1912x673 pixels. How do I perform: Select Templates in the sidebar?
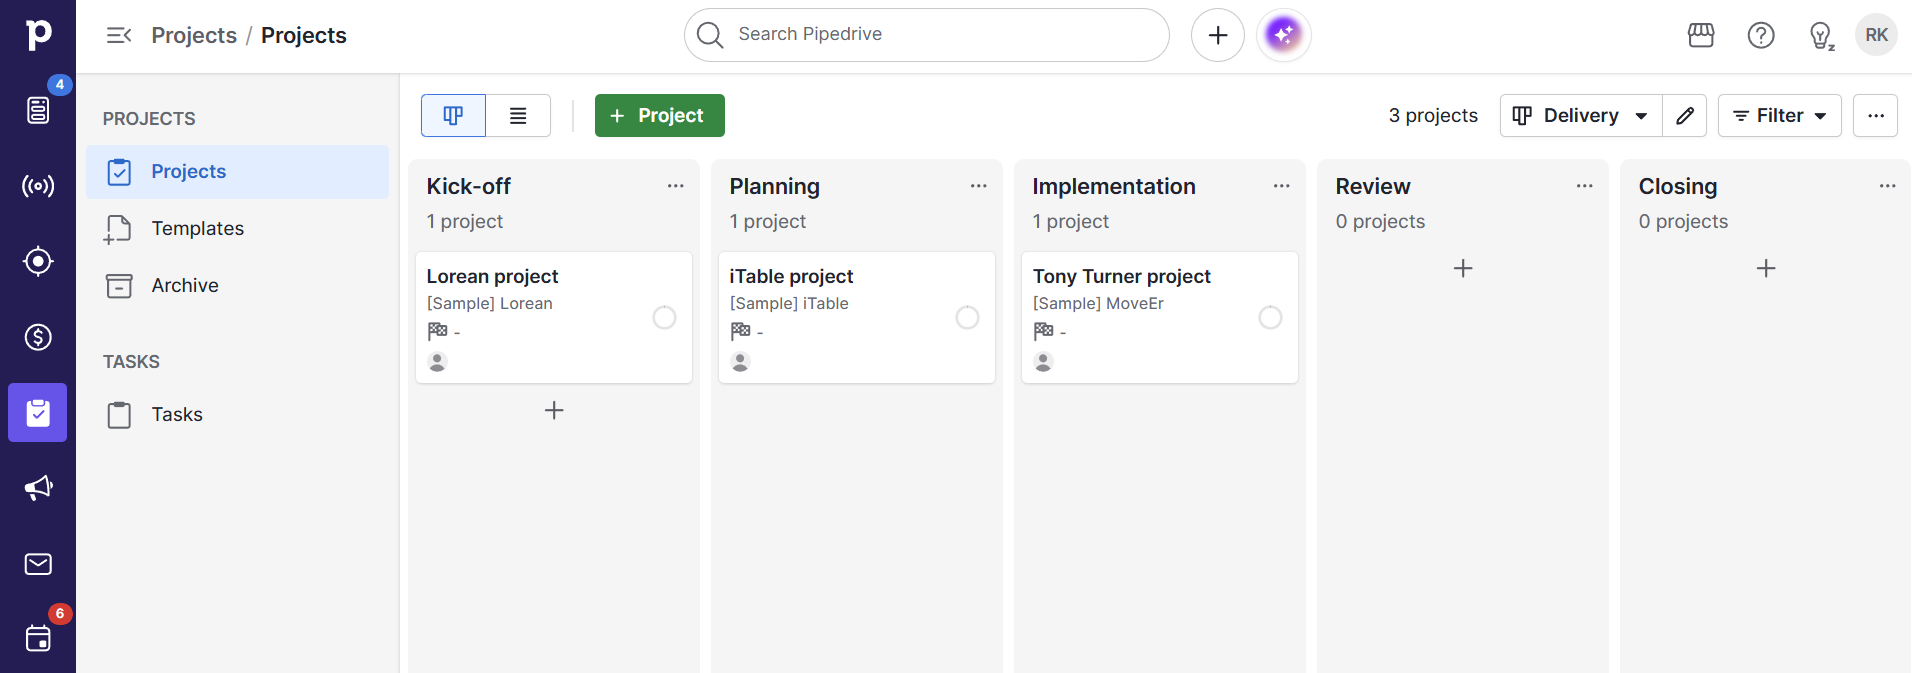tap(237, 229)
